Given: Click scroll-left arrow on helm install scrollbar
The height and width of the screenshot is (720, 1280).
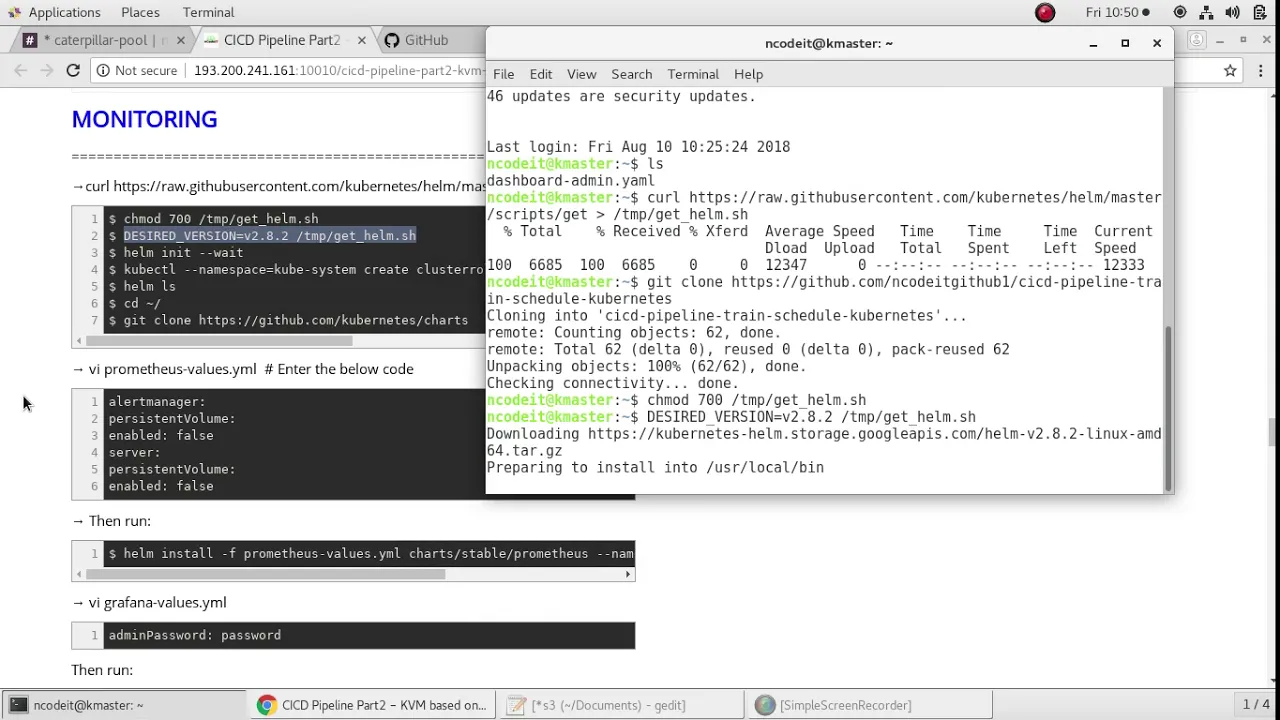Looking at the screenshot, I should coord(78,574).
